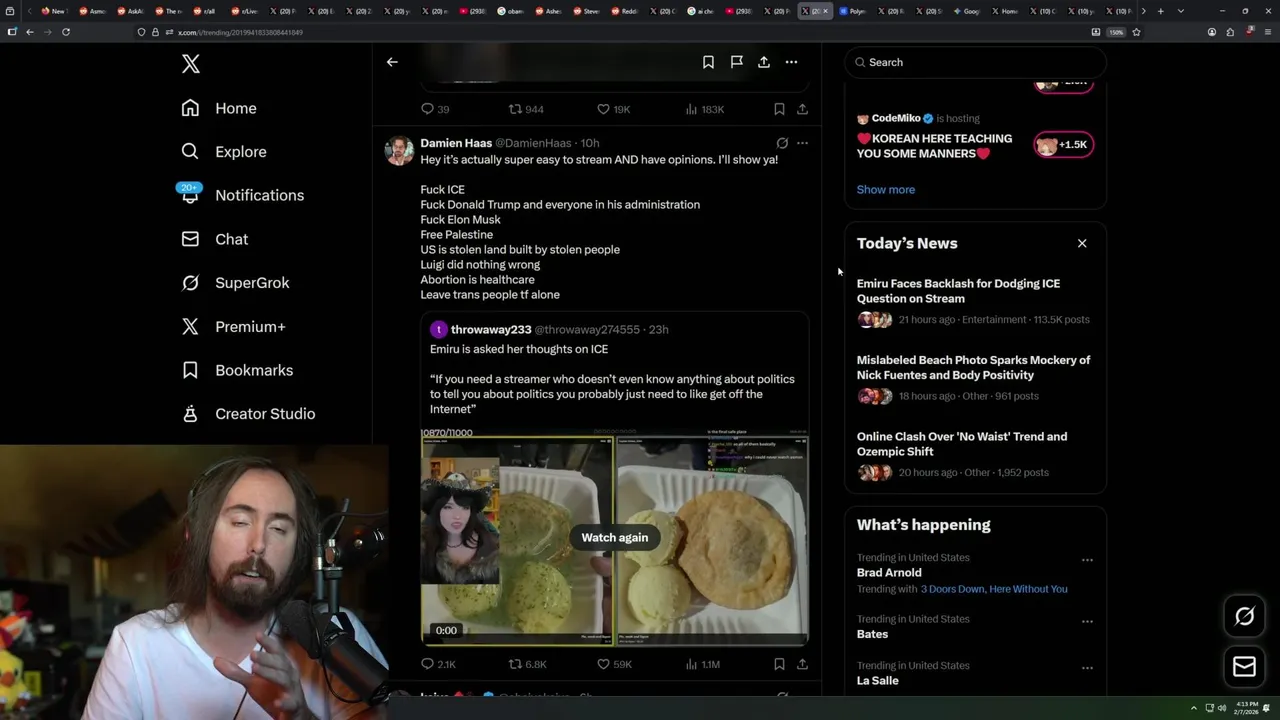The image size is (1280, 720).
Task: Repost the post with 944 reposts
Action: [x=526, y=109]
